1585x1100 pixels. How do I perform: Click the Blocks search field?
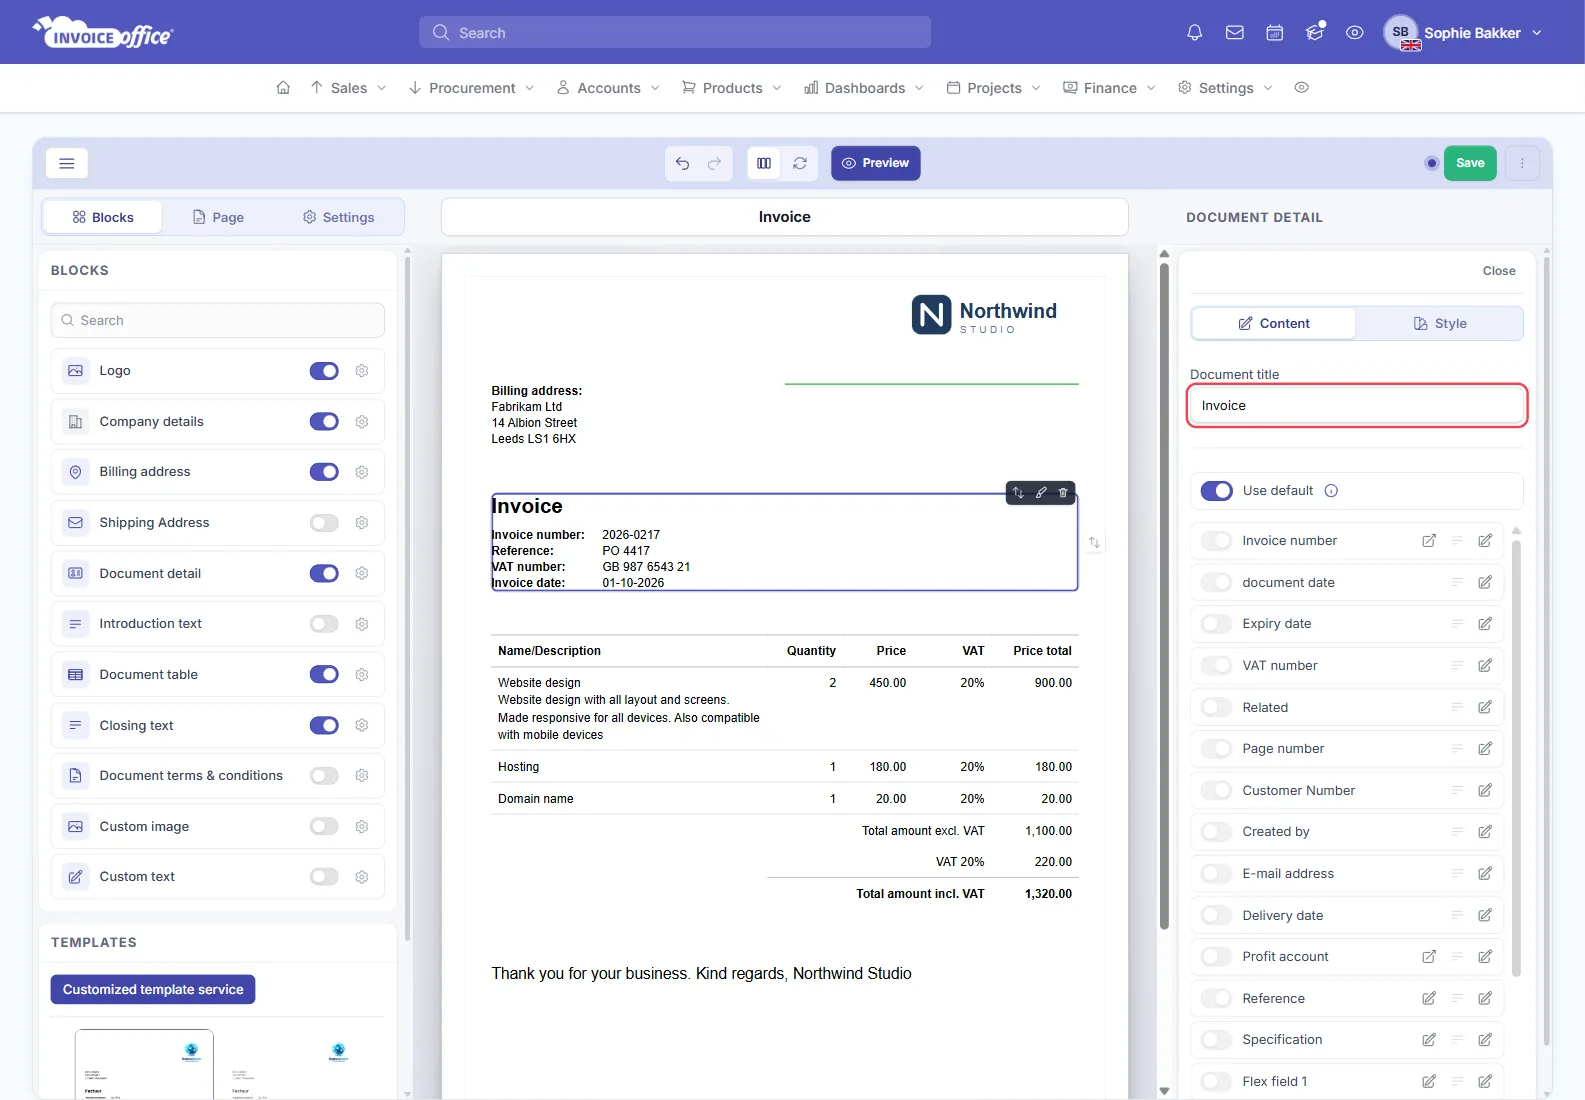pyautogui.click(x=218, y=320)
